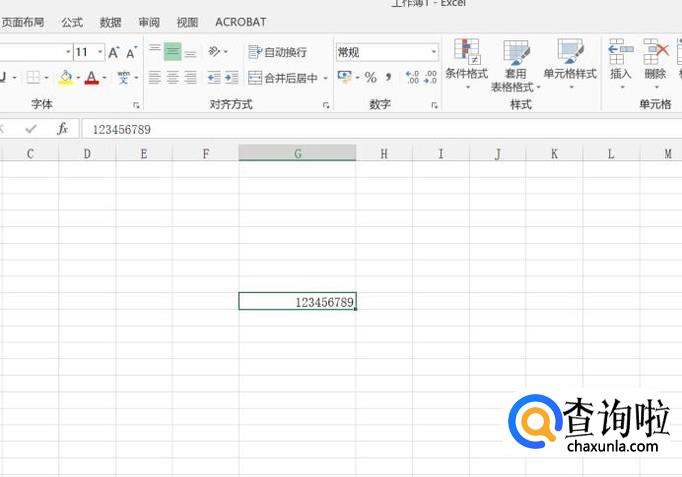
Task: Toggle middle vertical alignment
Action: pos(172,52)
